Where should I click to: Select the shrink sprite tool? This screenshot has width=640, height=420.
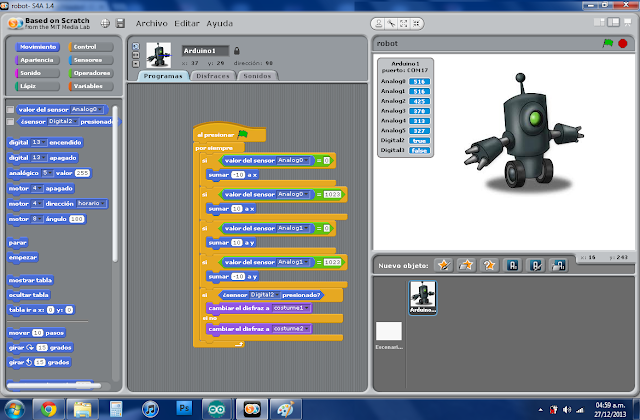click(x=416, y=24)
